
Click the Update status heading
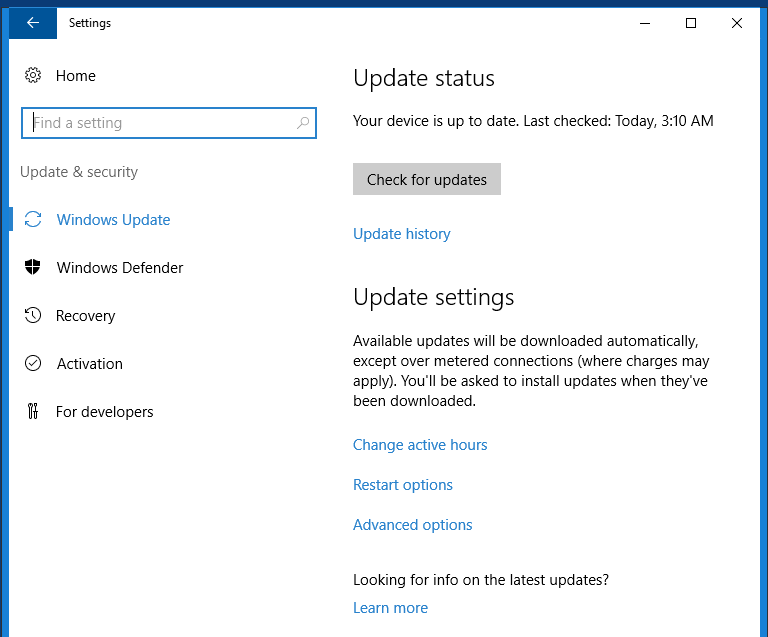coord(424,78)
